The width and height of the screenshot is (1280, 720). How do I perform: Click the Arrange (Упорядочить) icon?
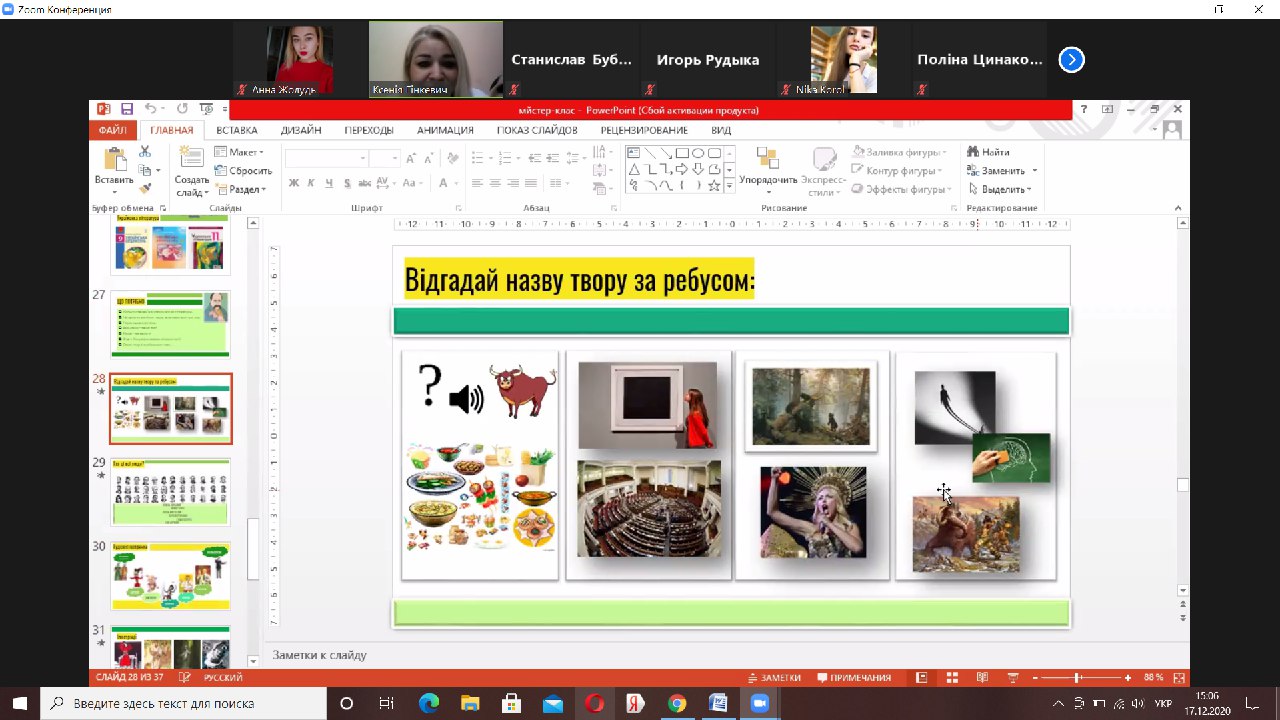click(x=767, y=159)
